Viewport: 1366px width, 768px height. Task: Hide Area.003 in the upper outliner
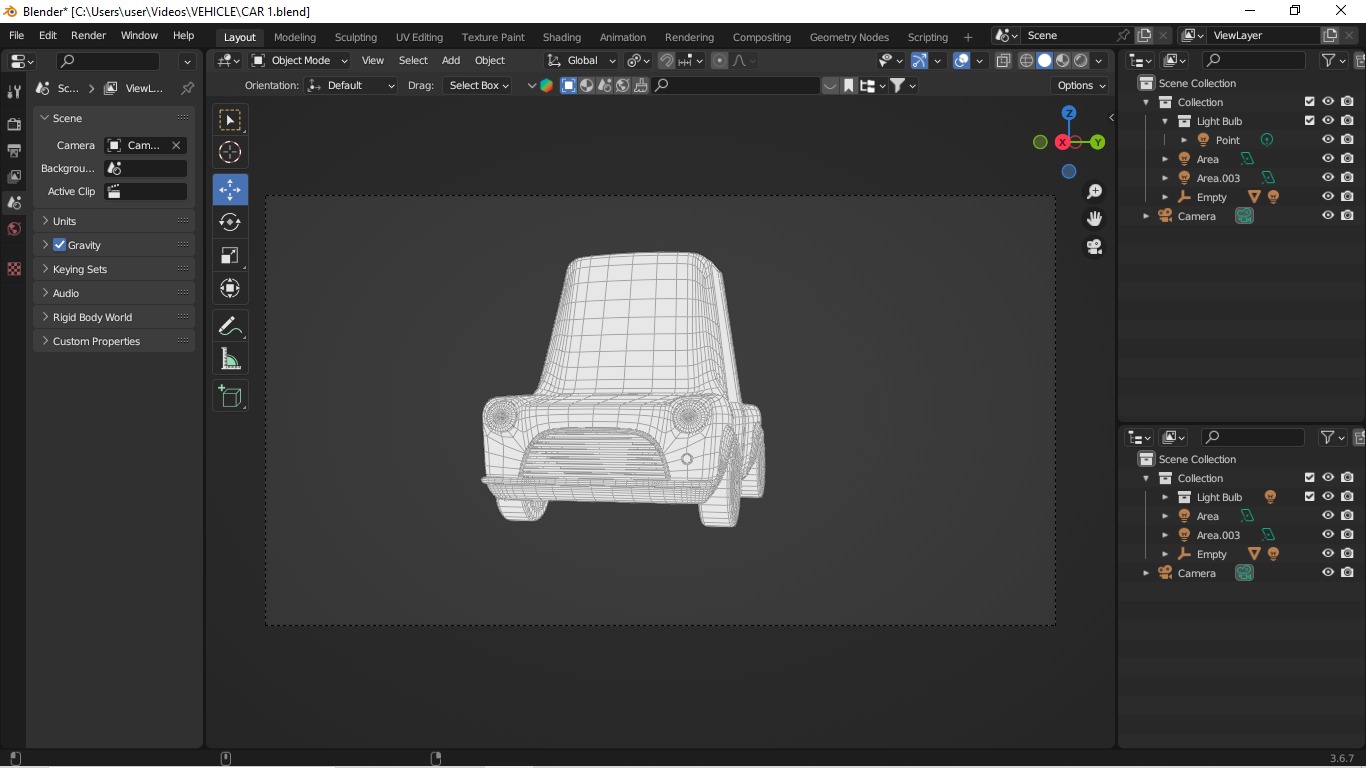tap(1328, 178)
